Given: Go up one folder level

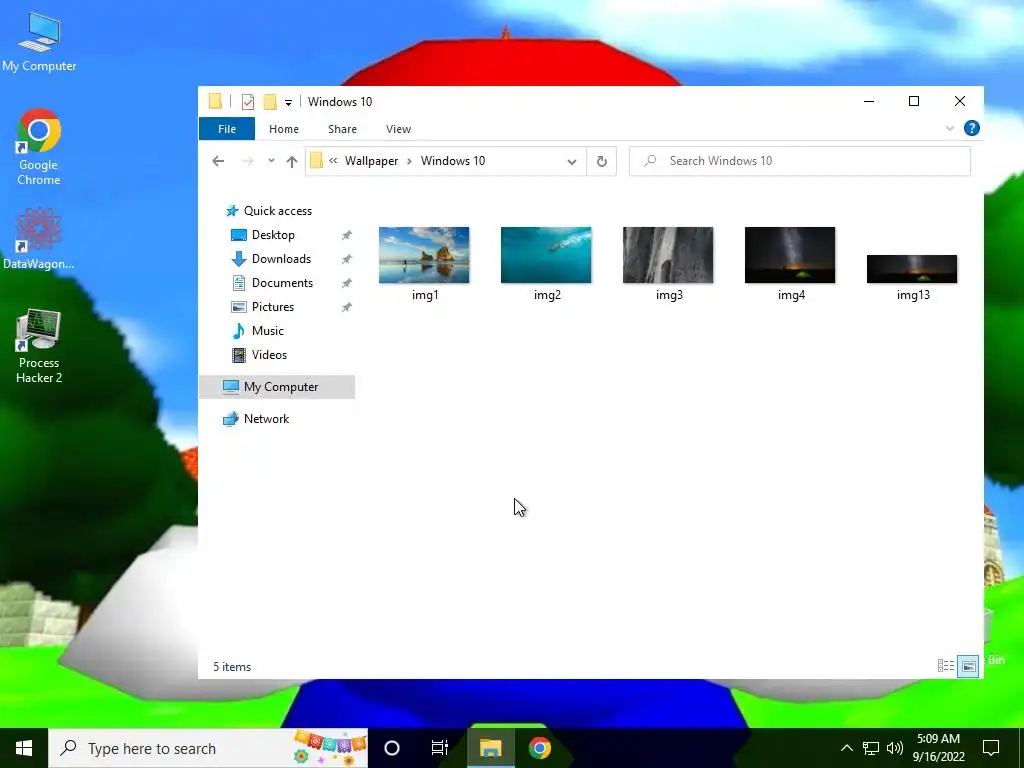Looking at the screenshot, I should click(x=292, y=161).
